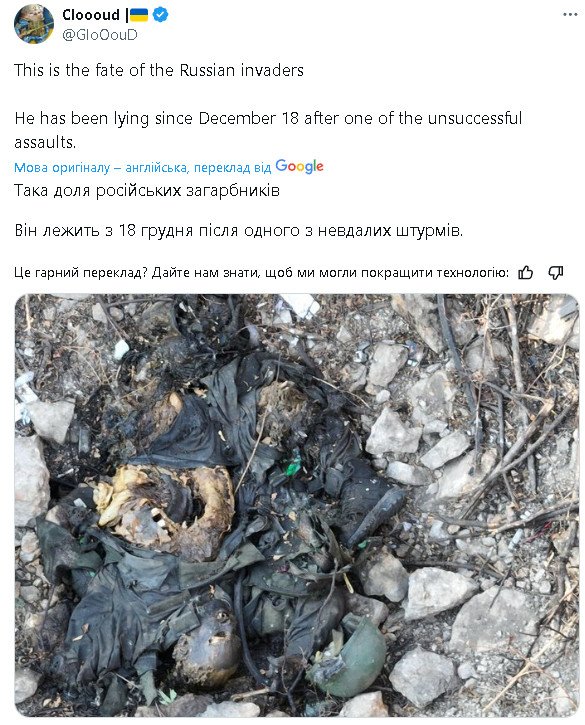585x725 pixels.
Task: Click the 'He has been lying since' paragraph
Action: click(x=268, y=130)
